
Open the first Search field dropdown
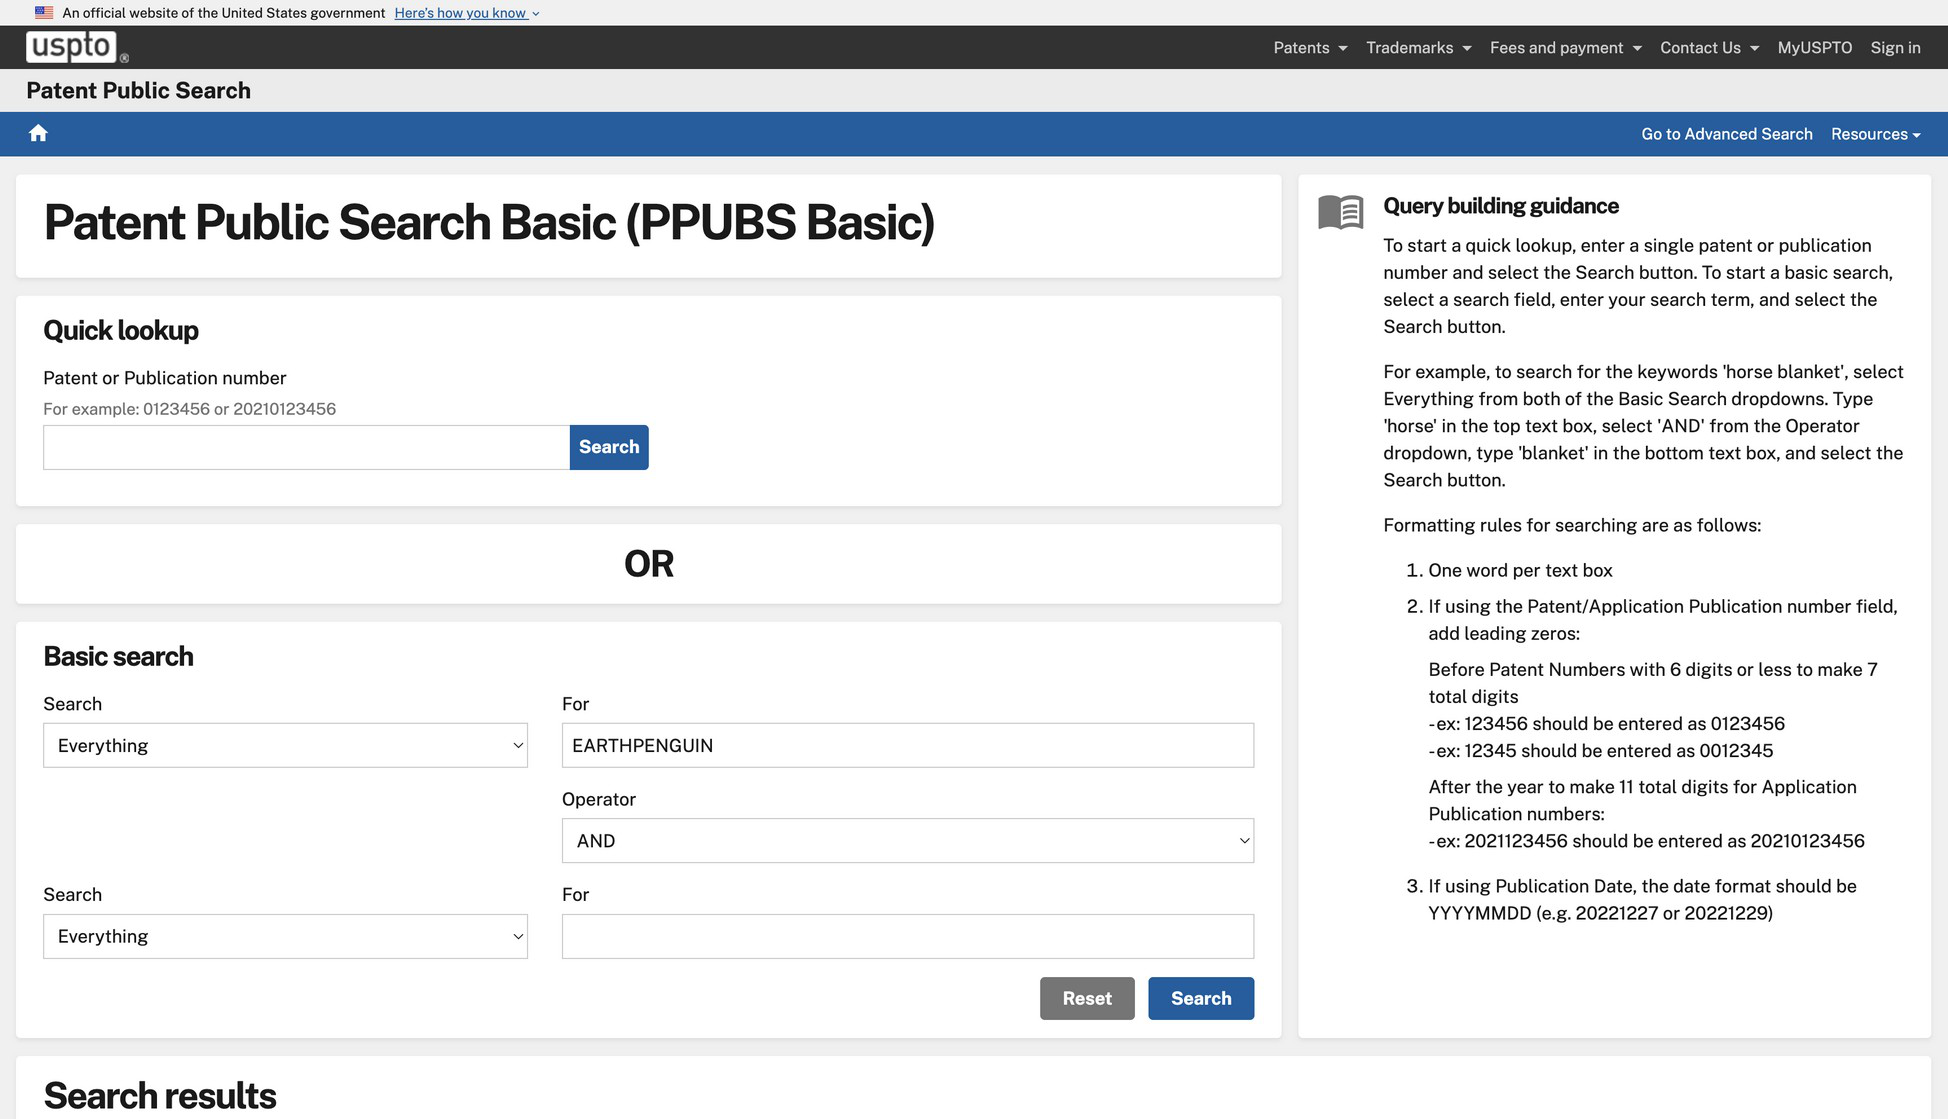tap(285, 745)
